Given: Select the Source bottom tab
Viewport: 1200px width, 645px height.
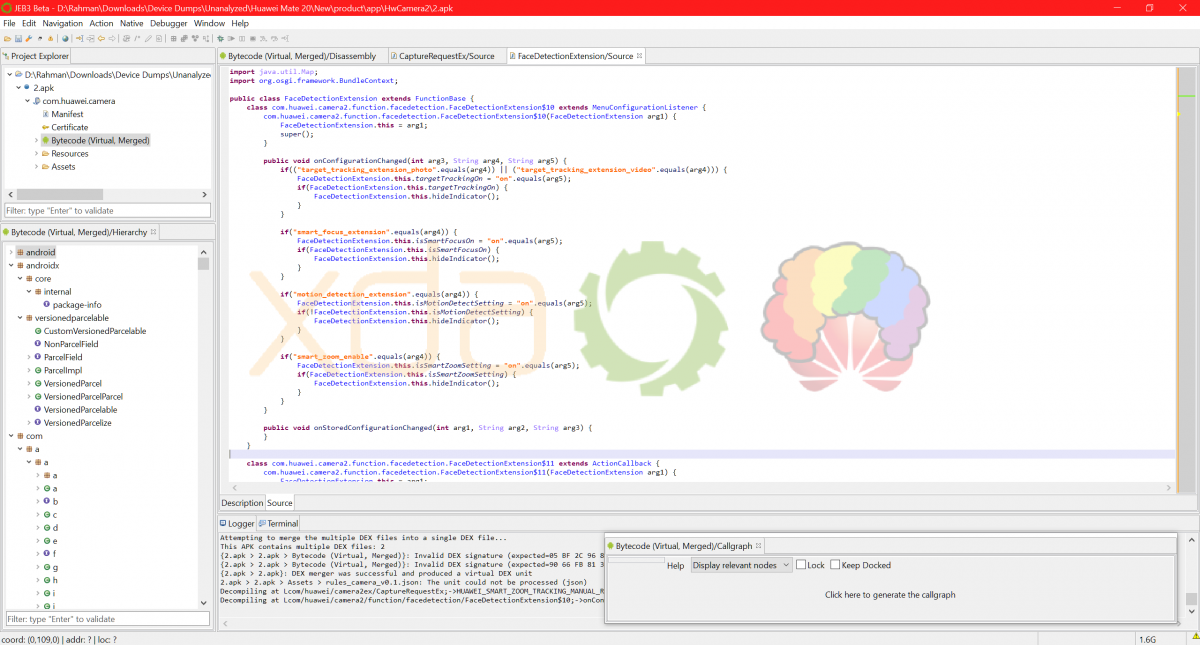Looking at the screenshot, I should [x=280, y=503].
